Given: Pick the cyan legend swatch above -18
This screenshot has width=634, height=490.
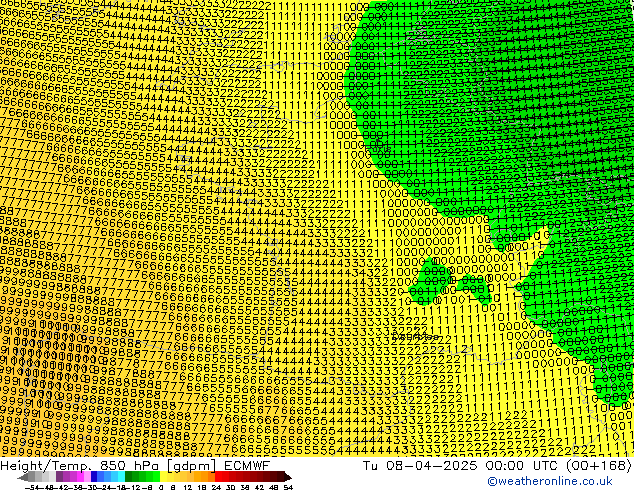Looking at the screenshot, I should (121, 477).
